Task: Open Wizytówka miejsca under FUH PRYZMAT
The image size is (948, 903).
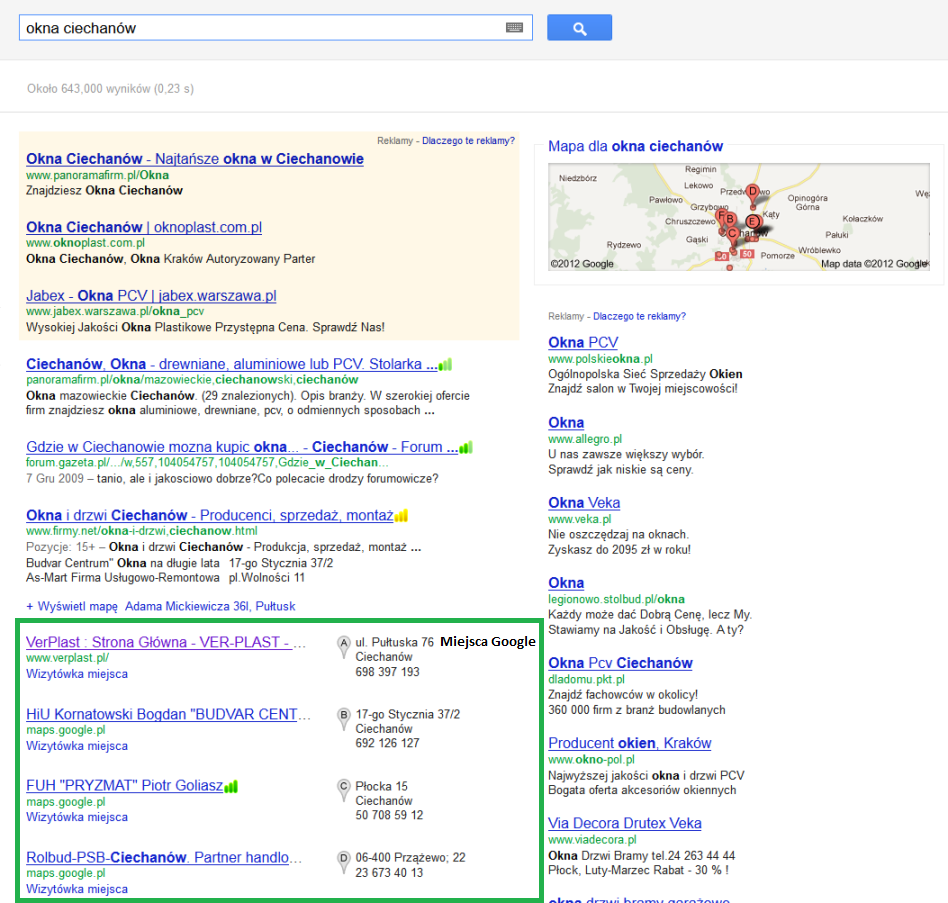Action: click(77, 817)
